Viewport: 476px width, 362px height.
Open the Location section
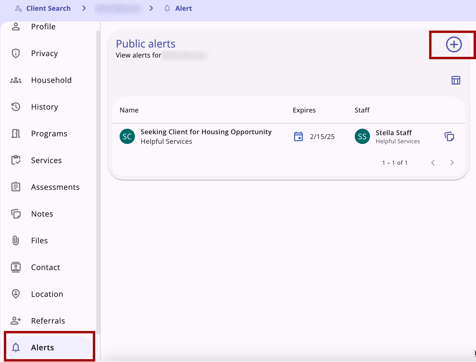[48, 294]
